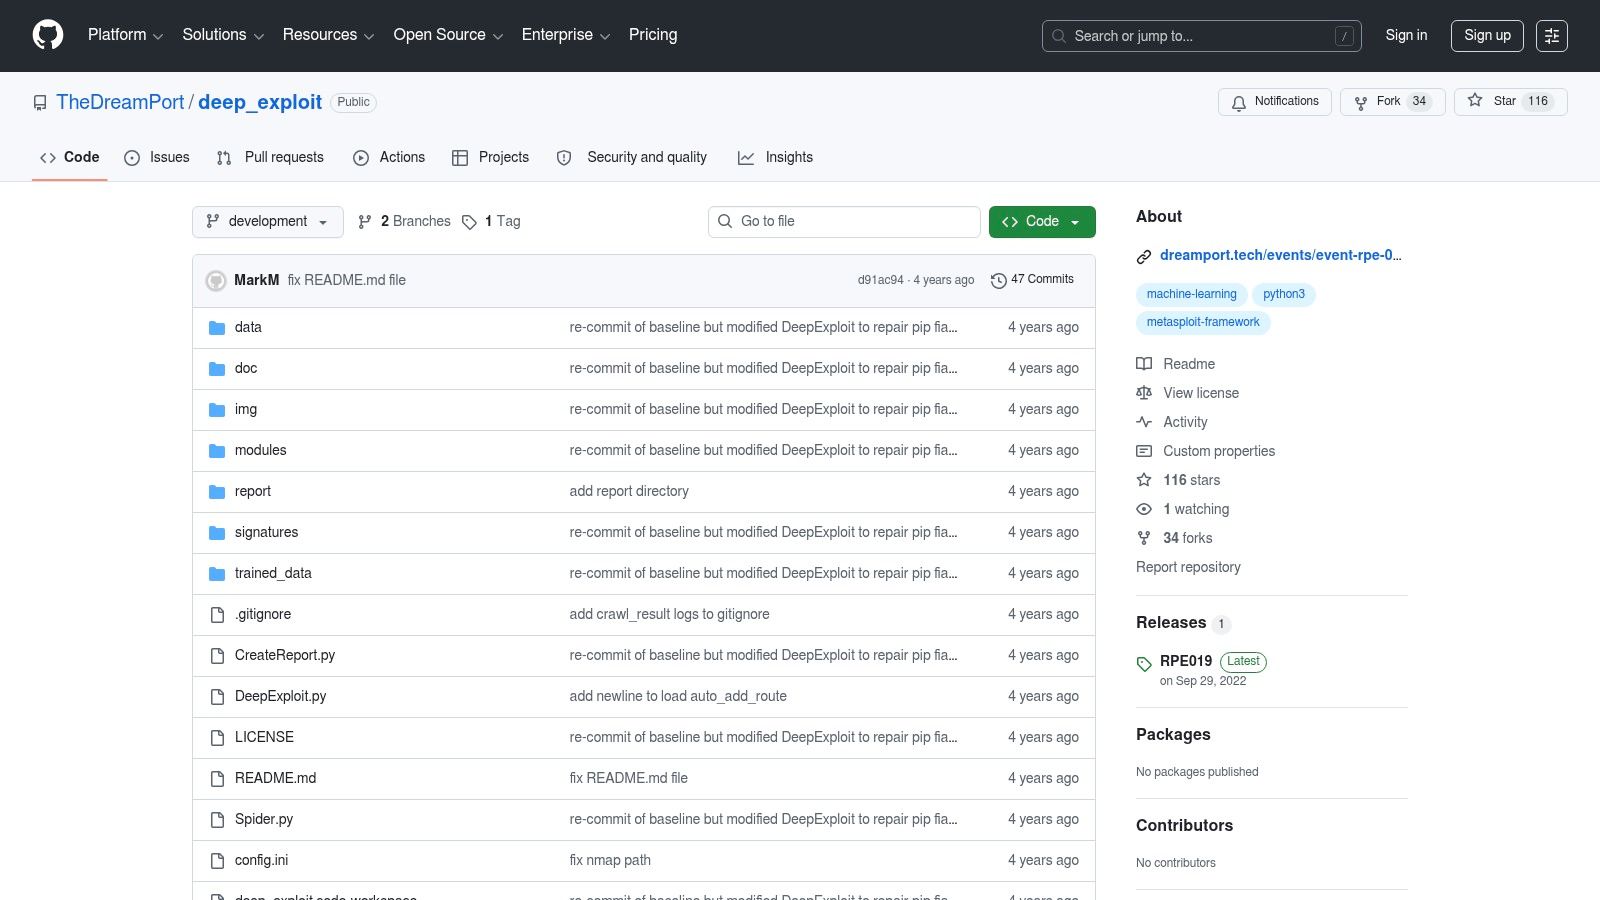
Task: Select the CreateReport.py file icon
Action: 217,656
